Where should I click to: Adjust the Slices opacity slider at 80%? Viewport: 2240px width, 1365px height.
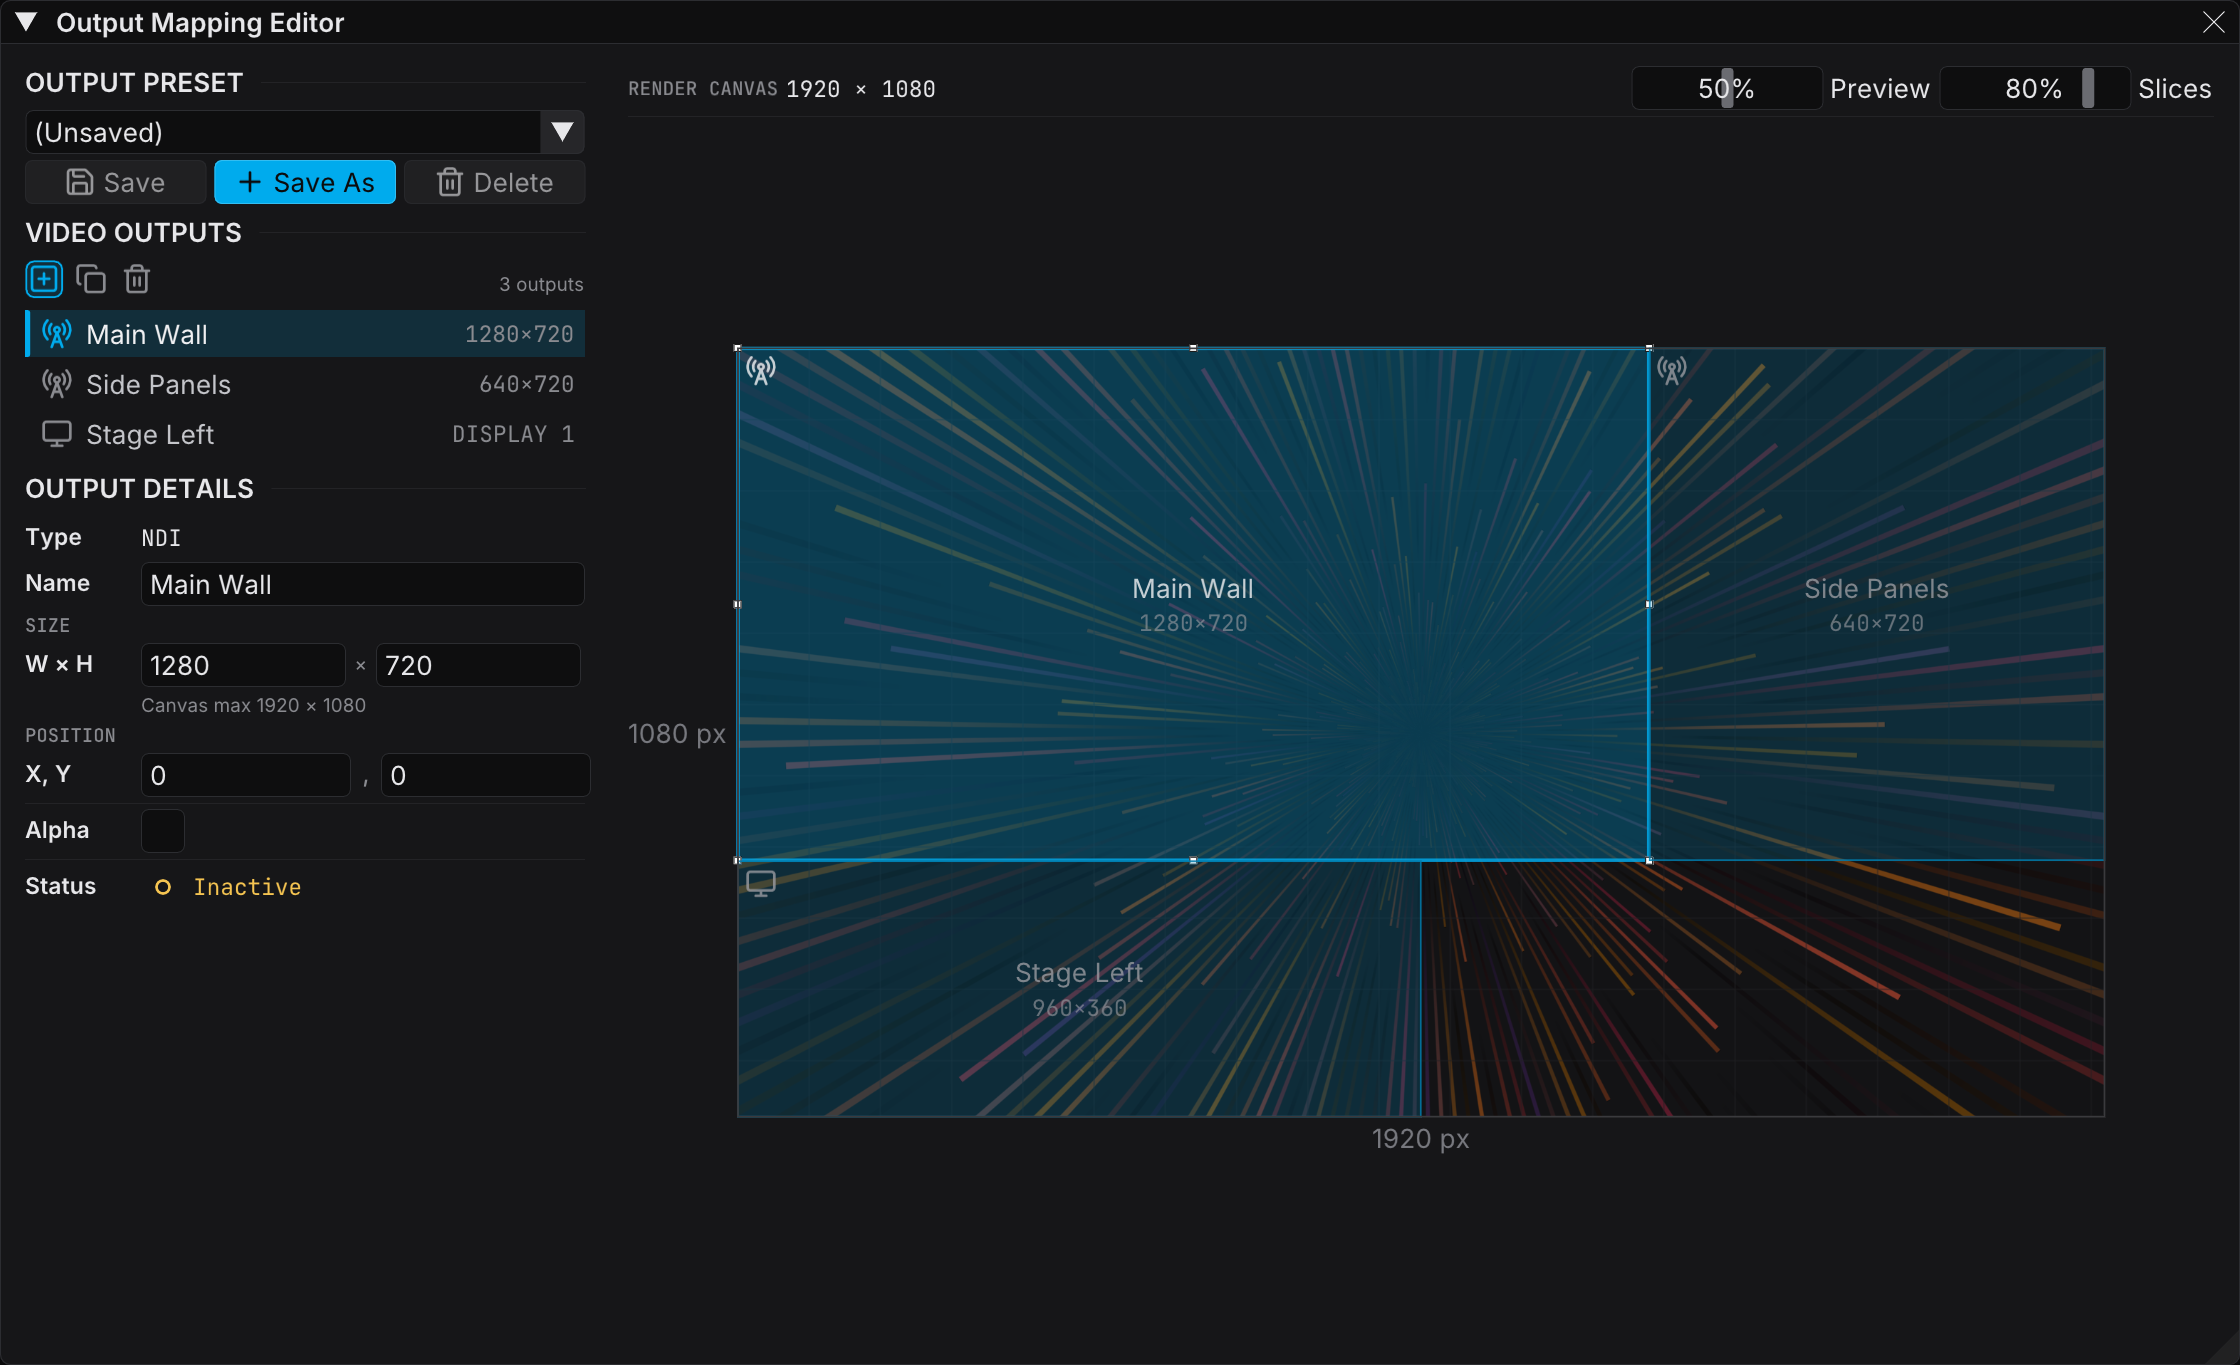[2035, 88]
